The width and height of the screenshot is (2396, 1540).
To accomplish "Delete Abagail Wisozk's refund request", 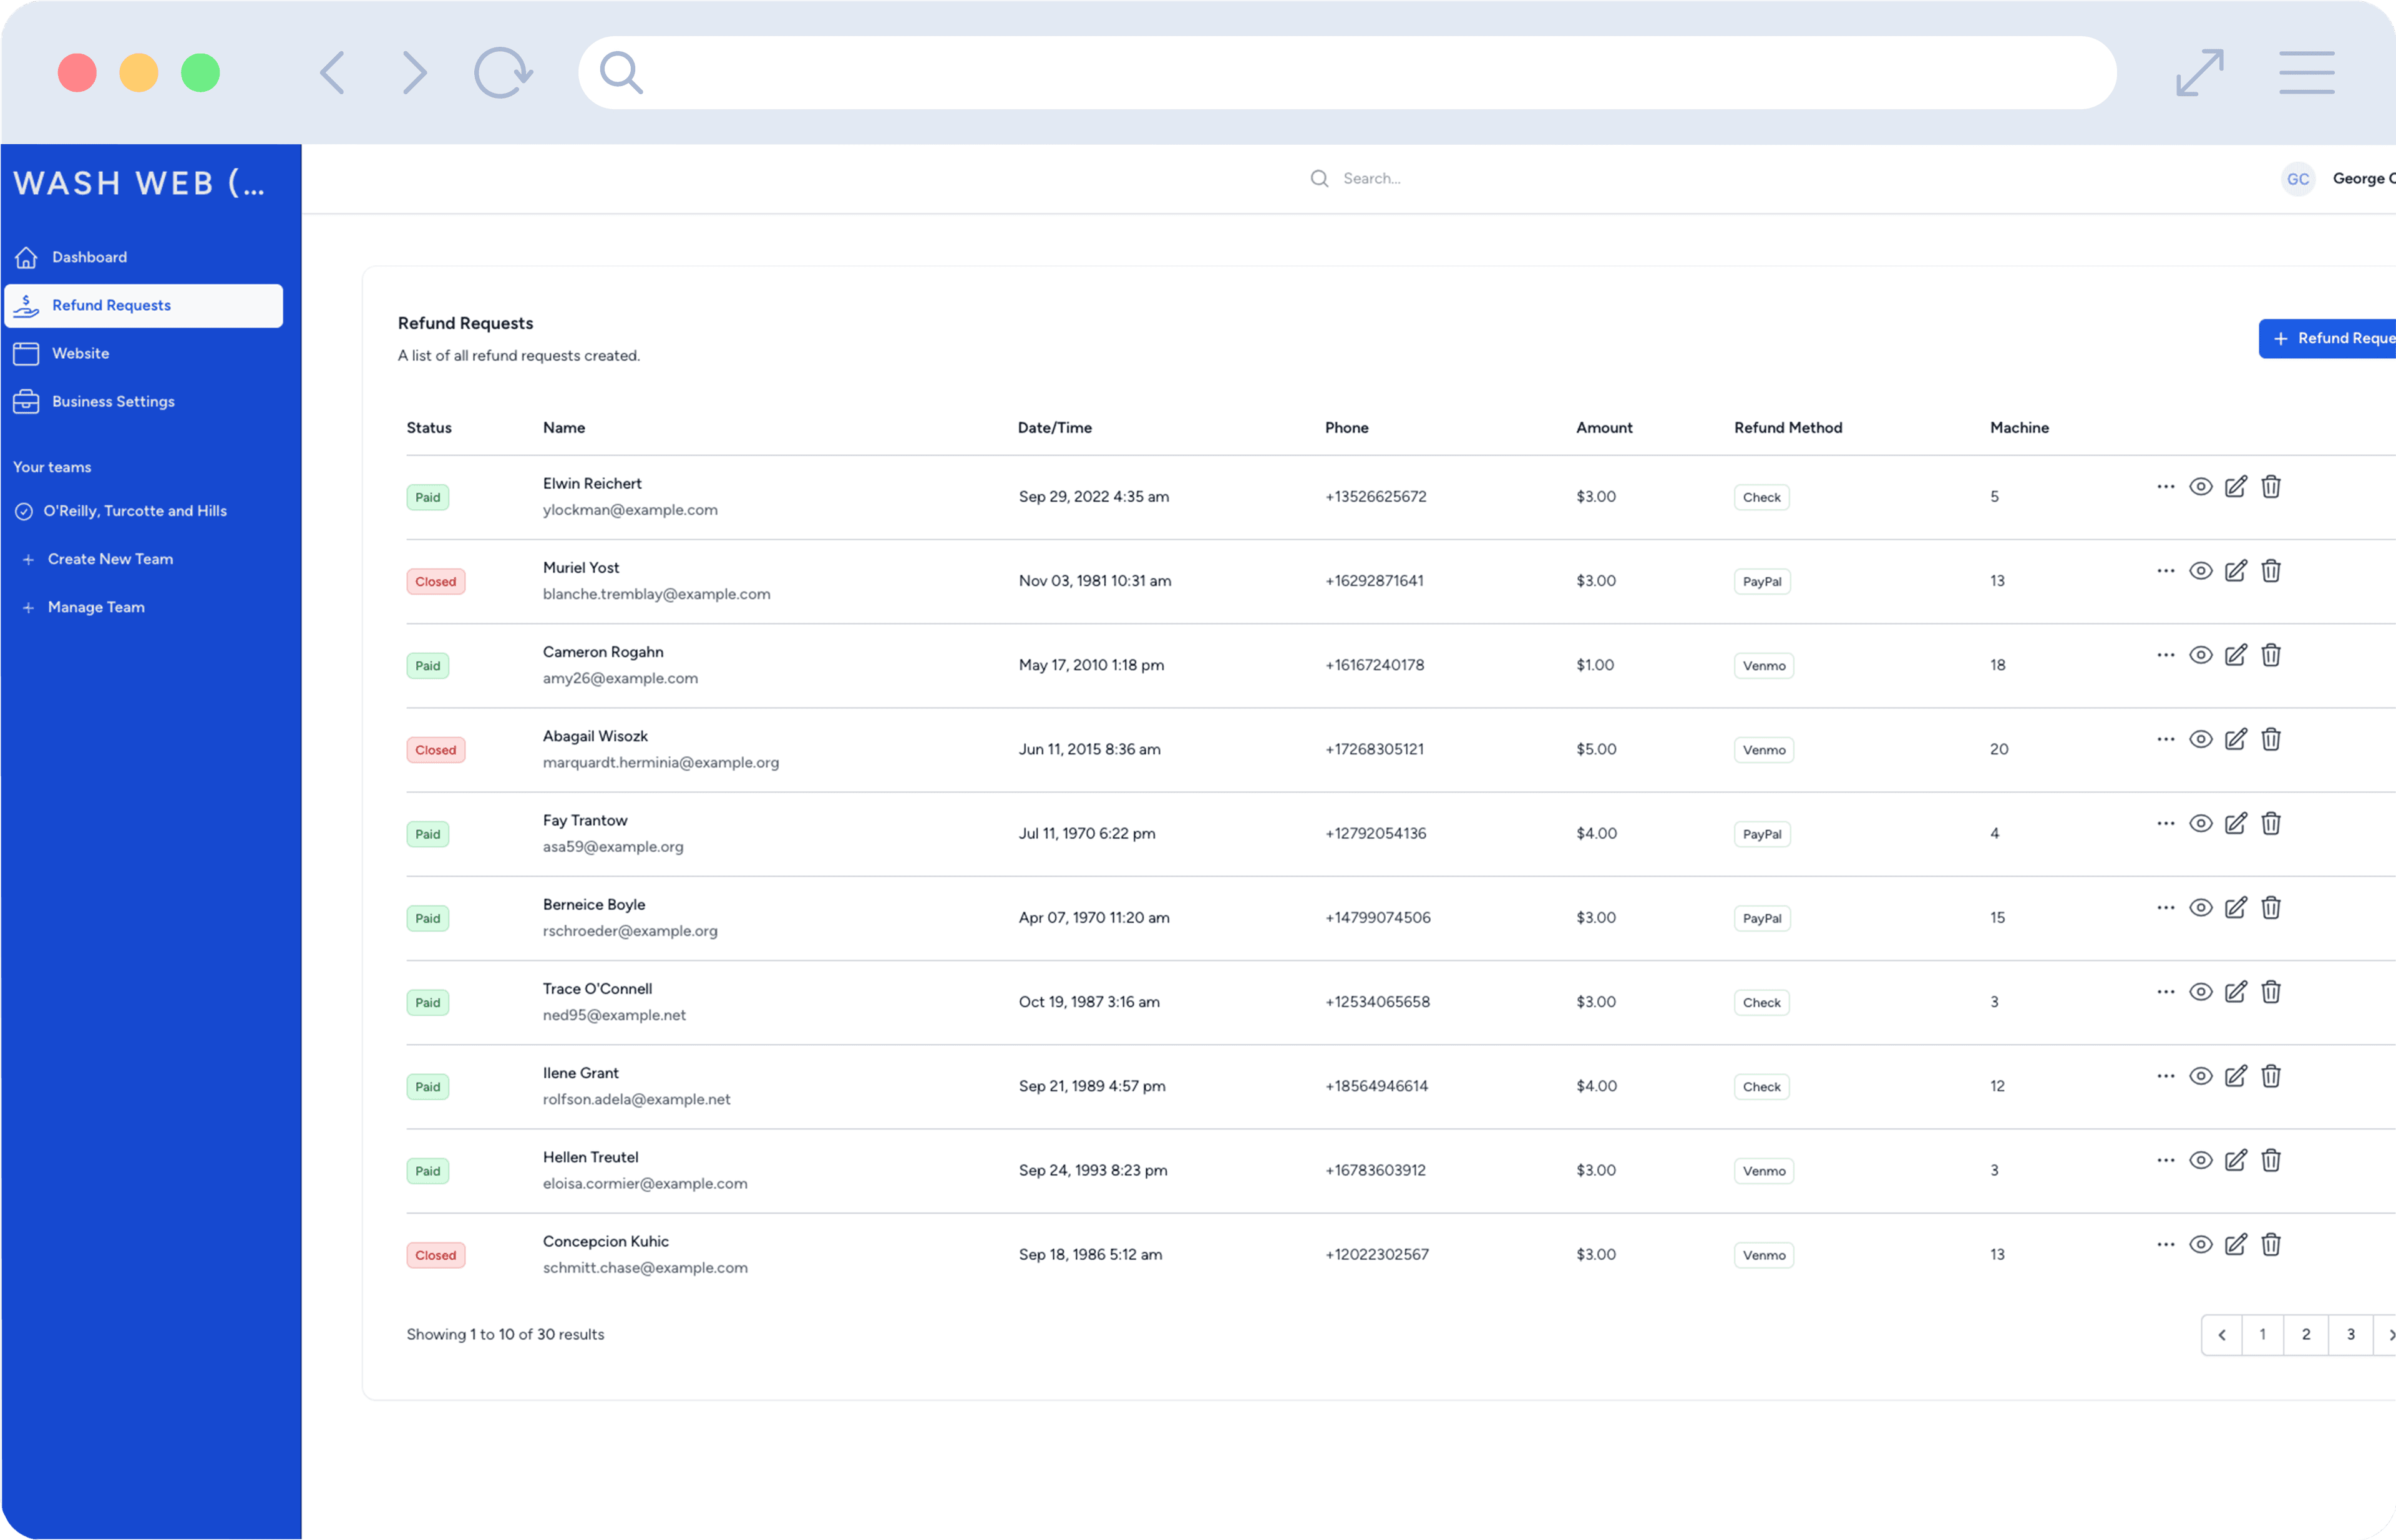I will click(2271, 739).
